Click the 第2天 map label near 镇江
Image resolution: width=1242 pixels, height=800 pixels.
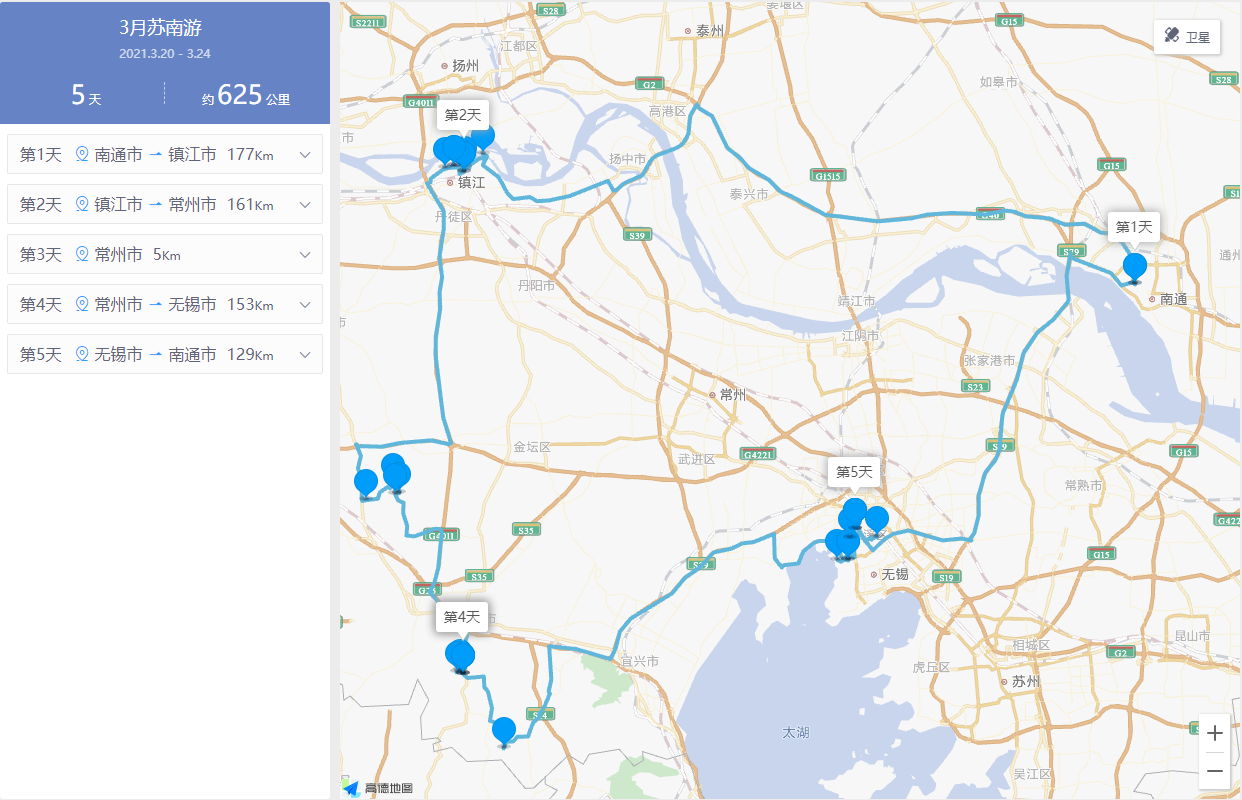[x=462, y=115]
